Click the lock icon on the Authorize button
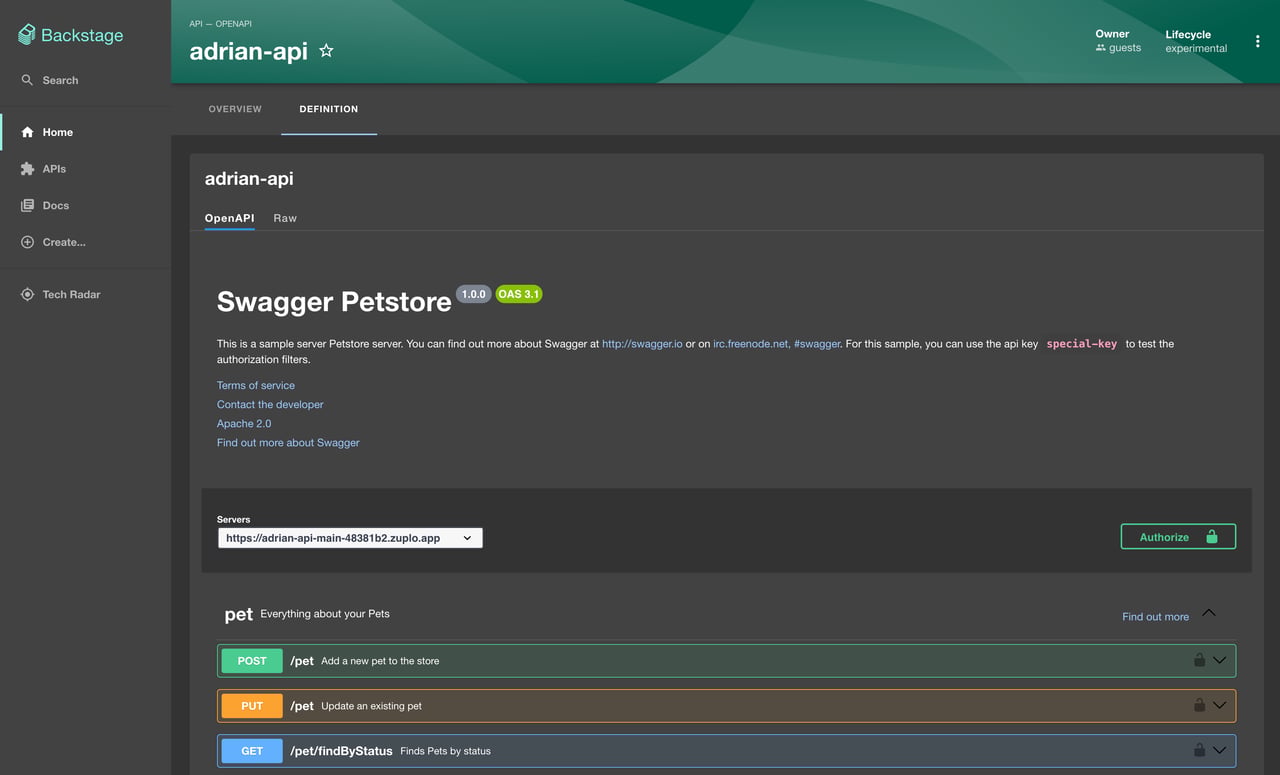The height and width of the screenshot is (775, 1280). (x=1212, y=537)
